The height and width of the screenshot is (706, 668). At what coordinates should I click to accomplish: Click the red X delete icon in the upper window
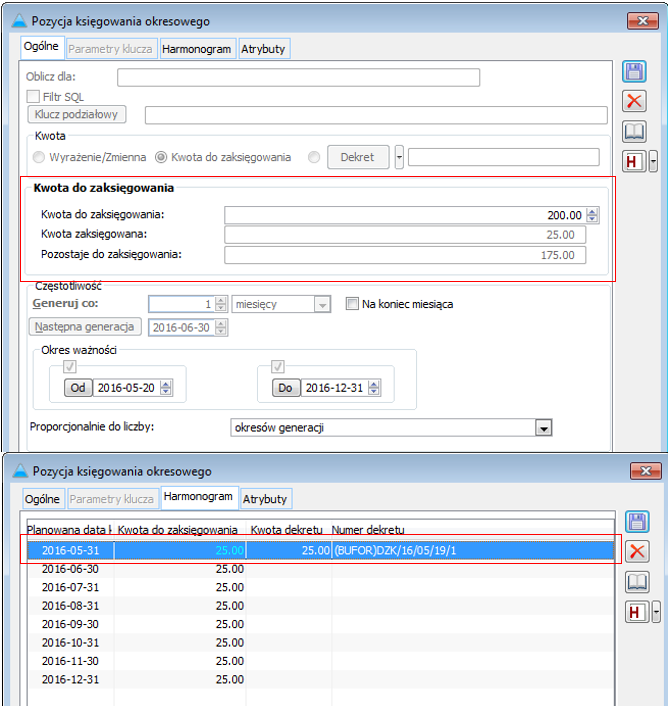click(634, 101)
